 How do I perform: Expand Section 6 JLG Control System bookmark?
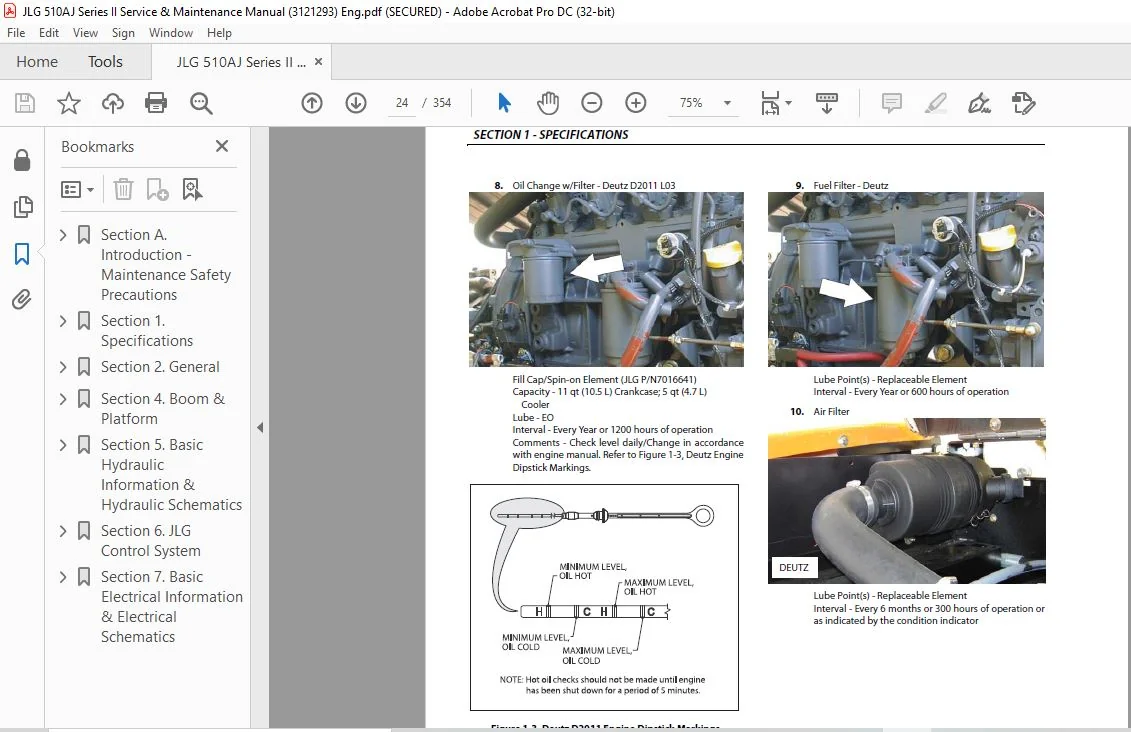coord(63,532)
